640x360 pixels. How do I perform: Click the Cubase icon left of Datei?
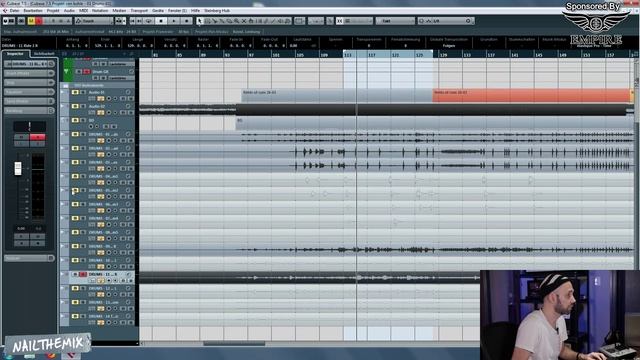tap(5, 10)
